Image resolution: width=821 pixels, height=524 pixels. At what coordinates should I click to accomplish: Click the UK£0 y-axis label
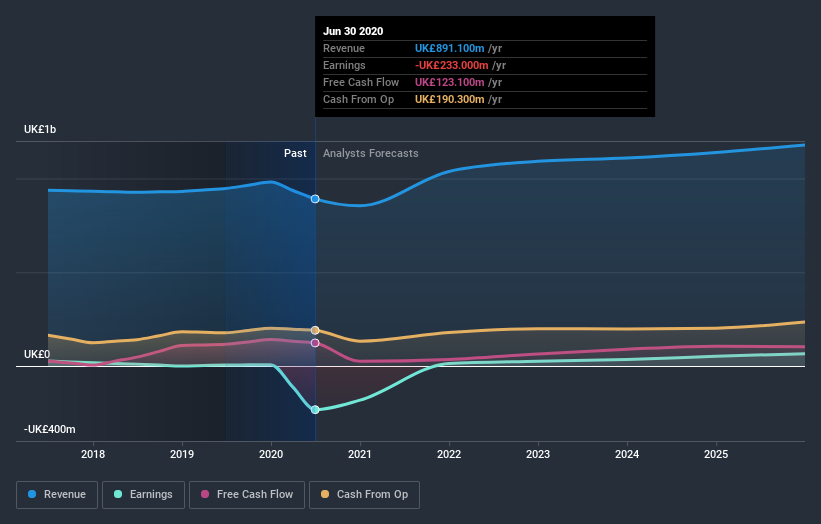37,354
